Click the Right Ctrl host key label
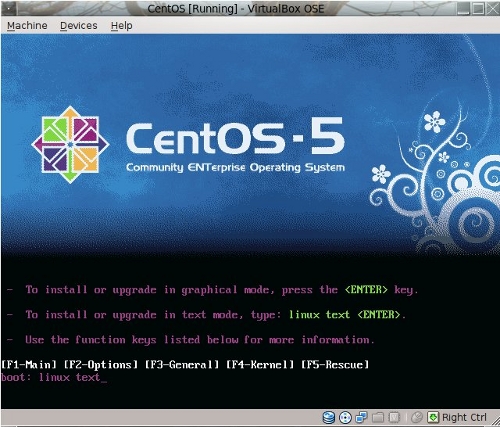Image resolution: width=500 pixels, height=427 pixels. tap(464, 417)
